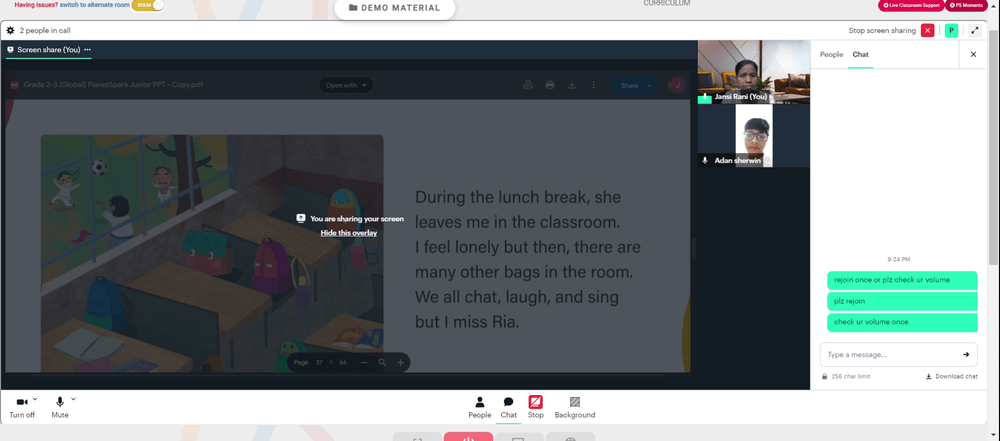Viewport: 1000px width, 441px height.
Task: Expand microphone options chevron
Action: point(73,399)
